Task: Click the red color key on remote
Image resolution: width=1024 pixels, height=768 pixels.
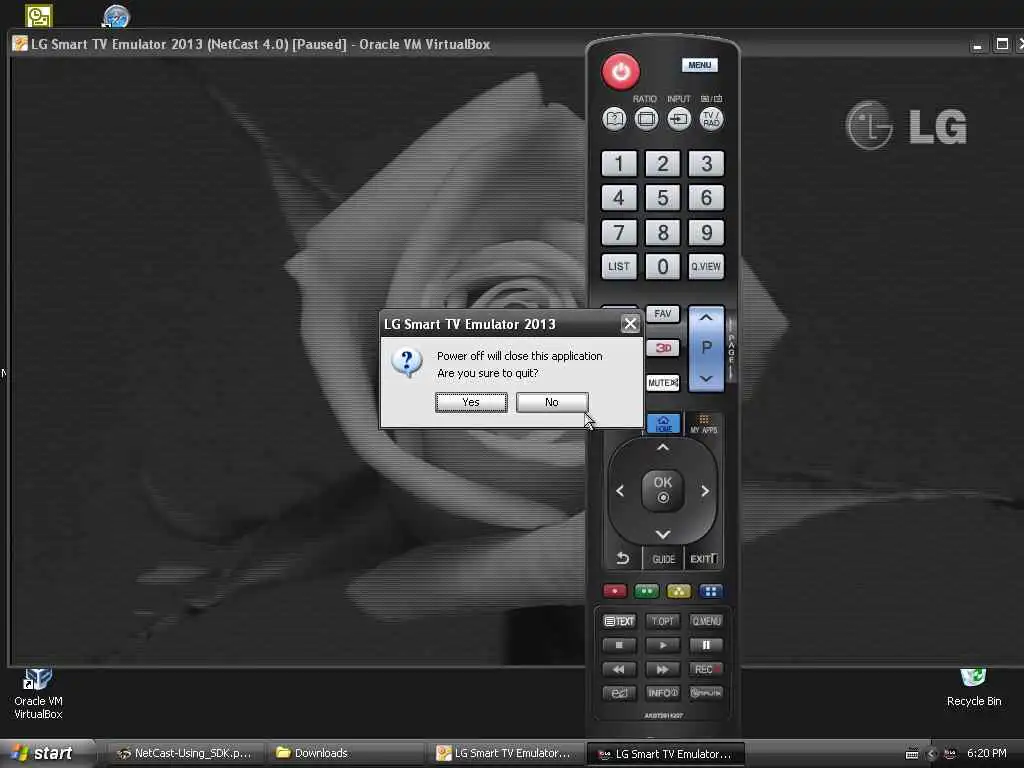Action: pyautogui.click(x=615, y=592)
